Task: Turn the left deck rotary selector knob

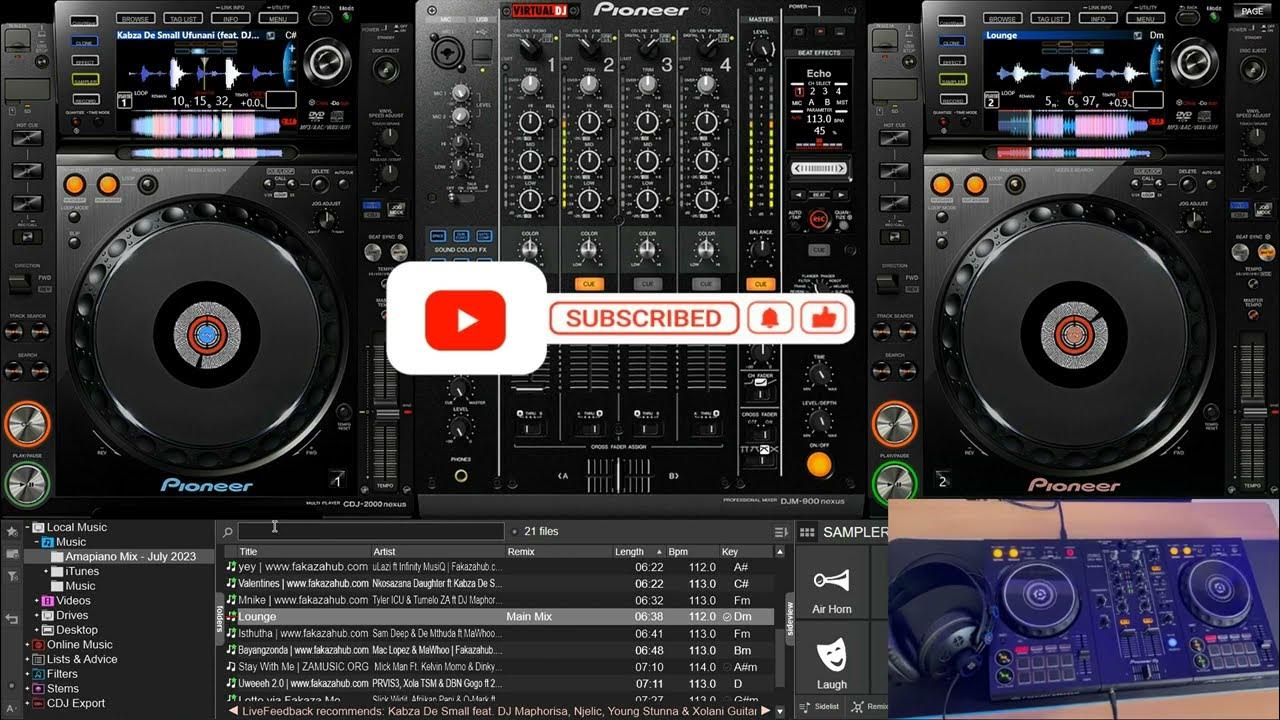Action: click(326, 63)
